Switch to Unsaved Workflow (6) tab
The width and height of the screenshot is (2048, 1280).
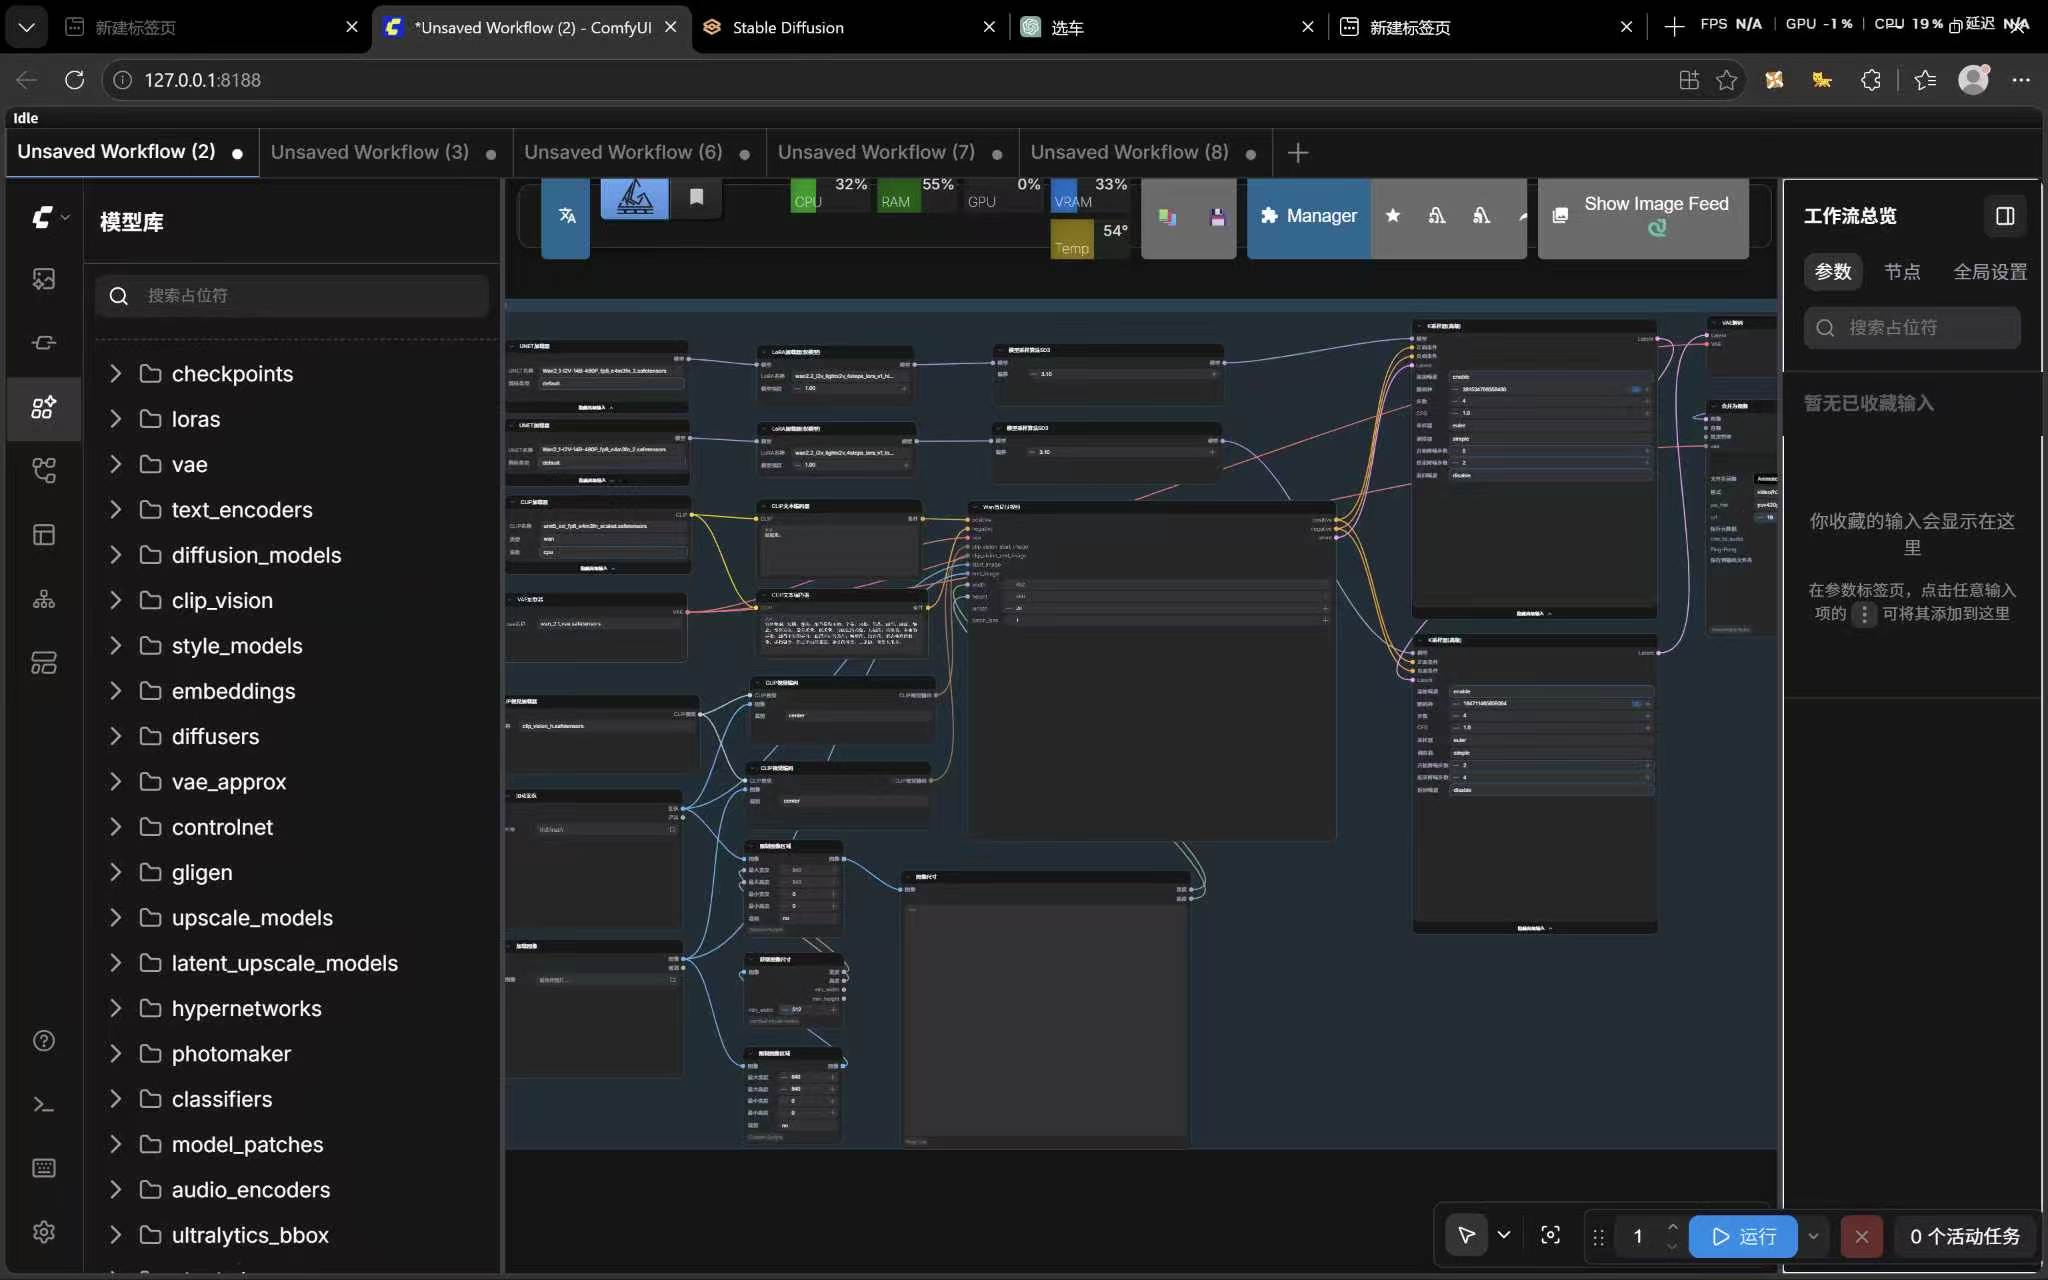638,153
